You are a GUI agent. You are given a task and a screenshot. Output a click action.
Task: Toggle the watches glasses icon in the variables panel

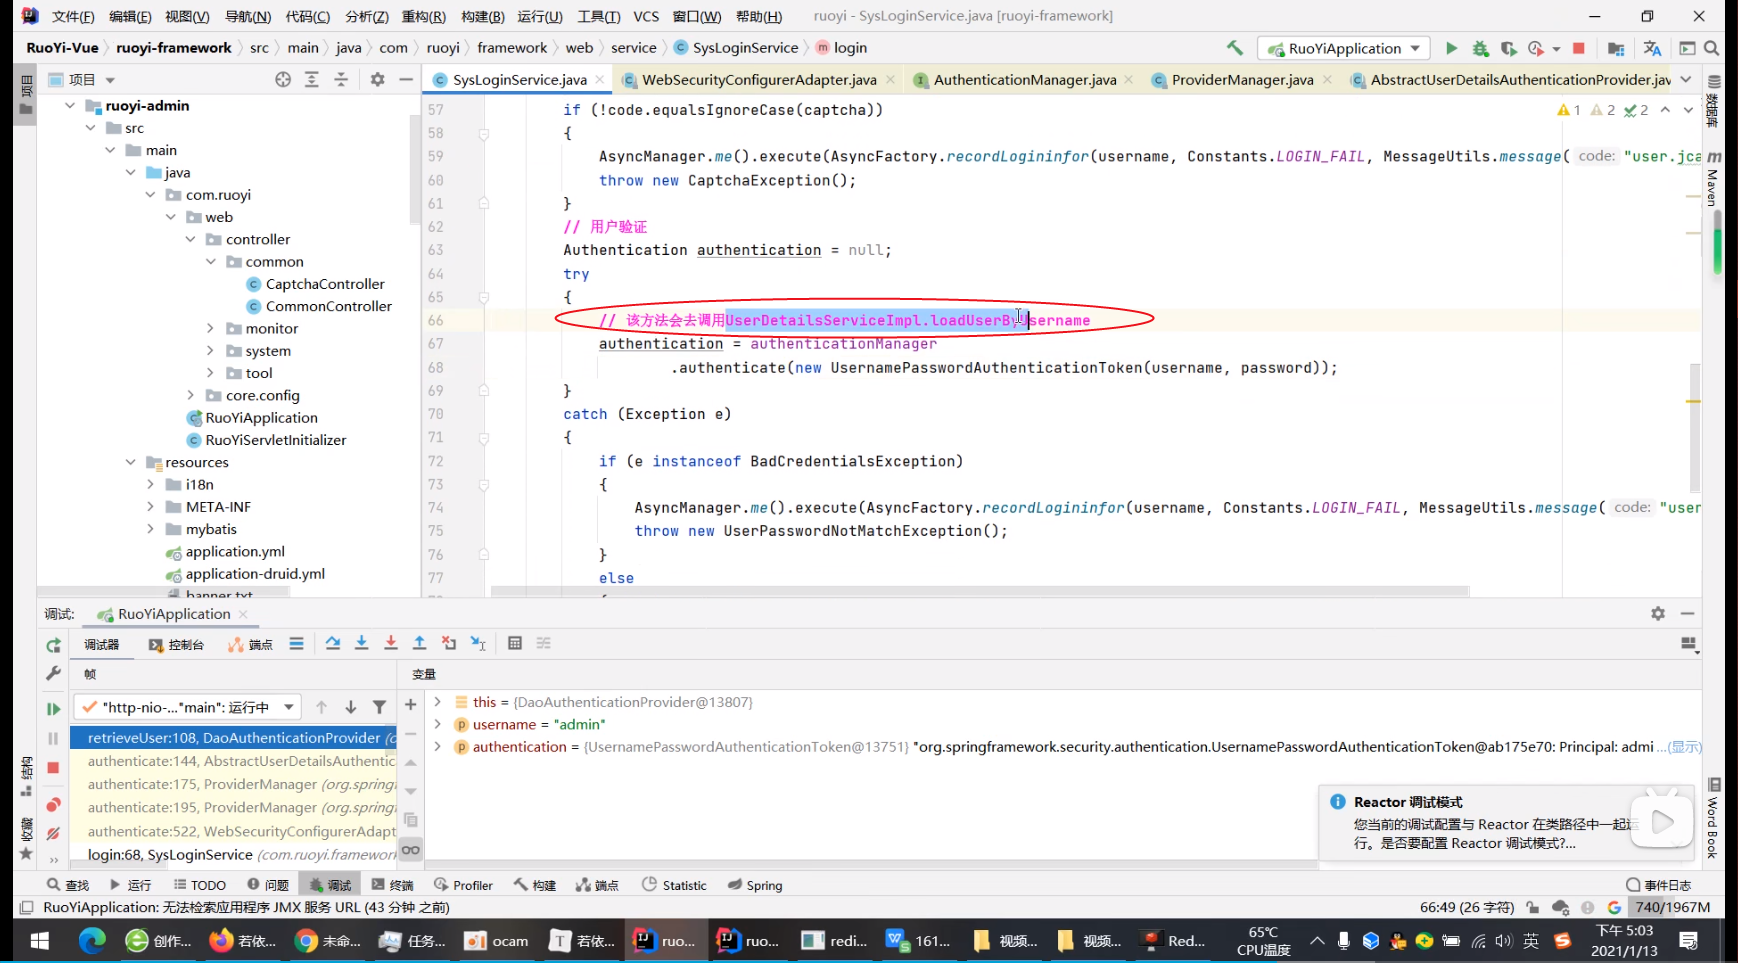pos(410,850)
